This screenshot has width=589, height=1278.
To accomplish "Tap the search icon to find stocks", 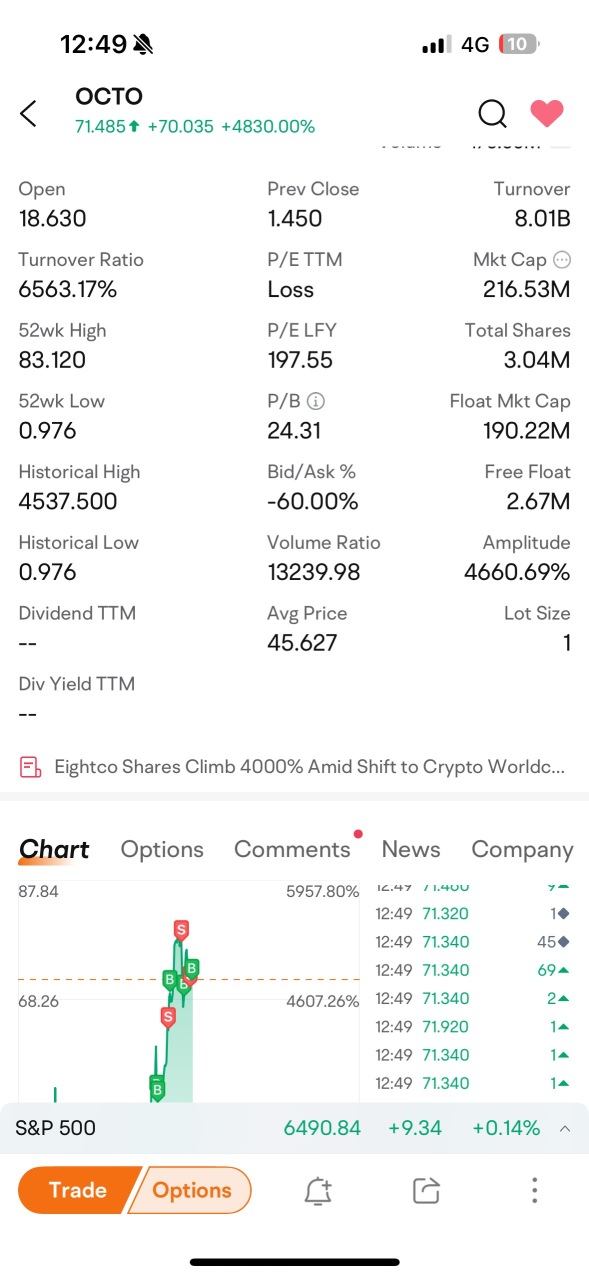I will coord(492,114).
